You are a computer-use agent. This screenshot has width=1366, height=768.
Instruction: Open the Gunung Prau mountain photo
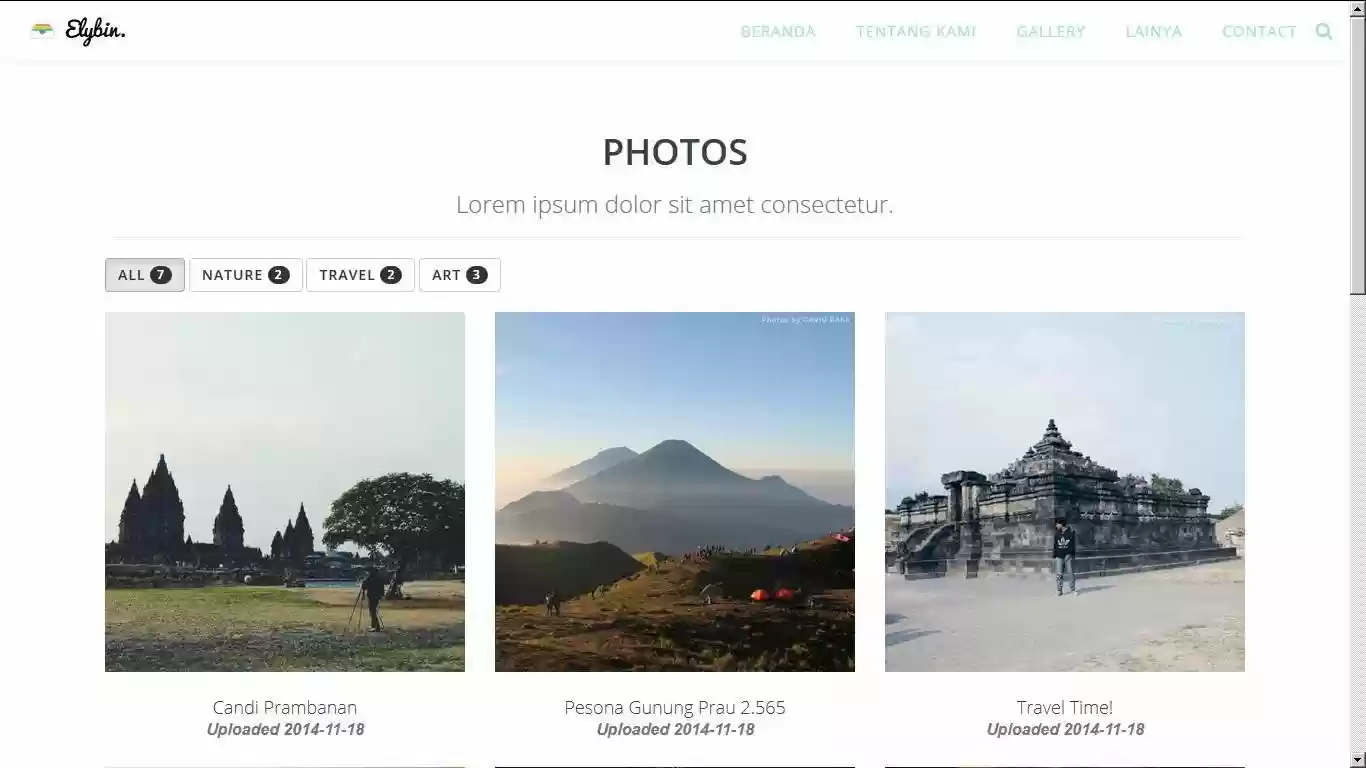[x=675, y=491]
